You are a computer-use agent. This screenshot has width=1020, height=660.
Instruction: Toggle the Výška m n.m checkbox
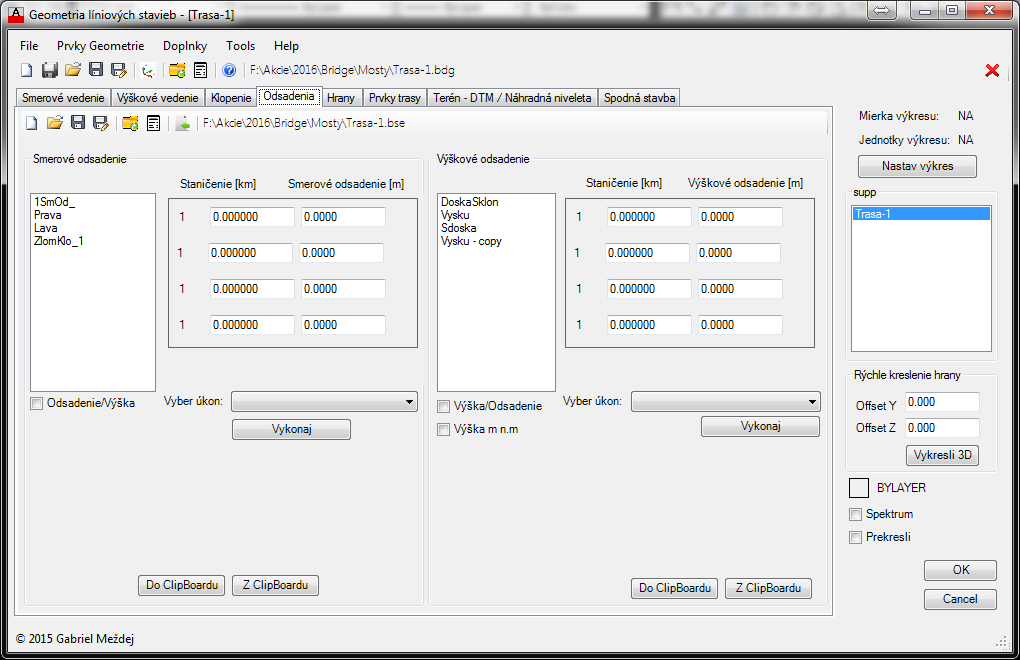click(x=444, y=430)
